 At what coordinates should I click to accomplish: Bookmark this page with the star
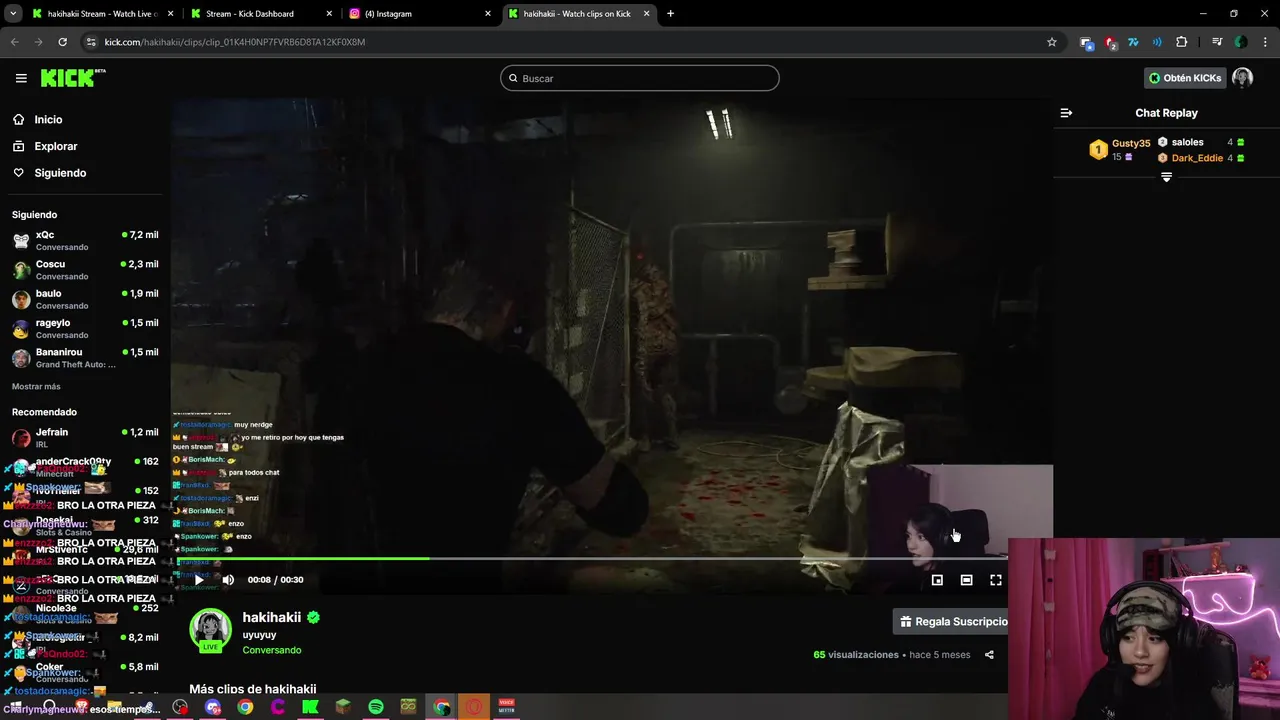1051,42
